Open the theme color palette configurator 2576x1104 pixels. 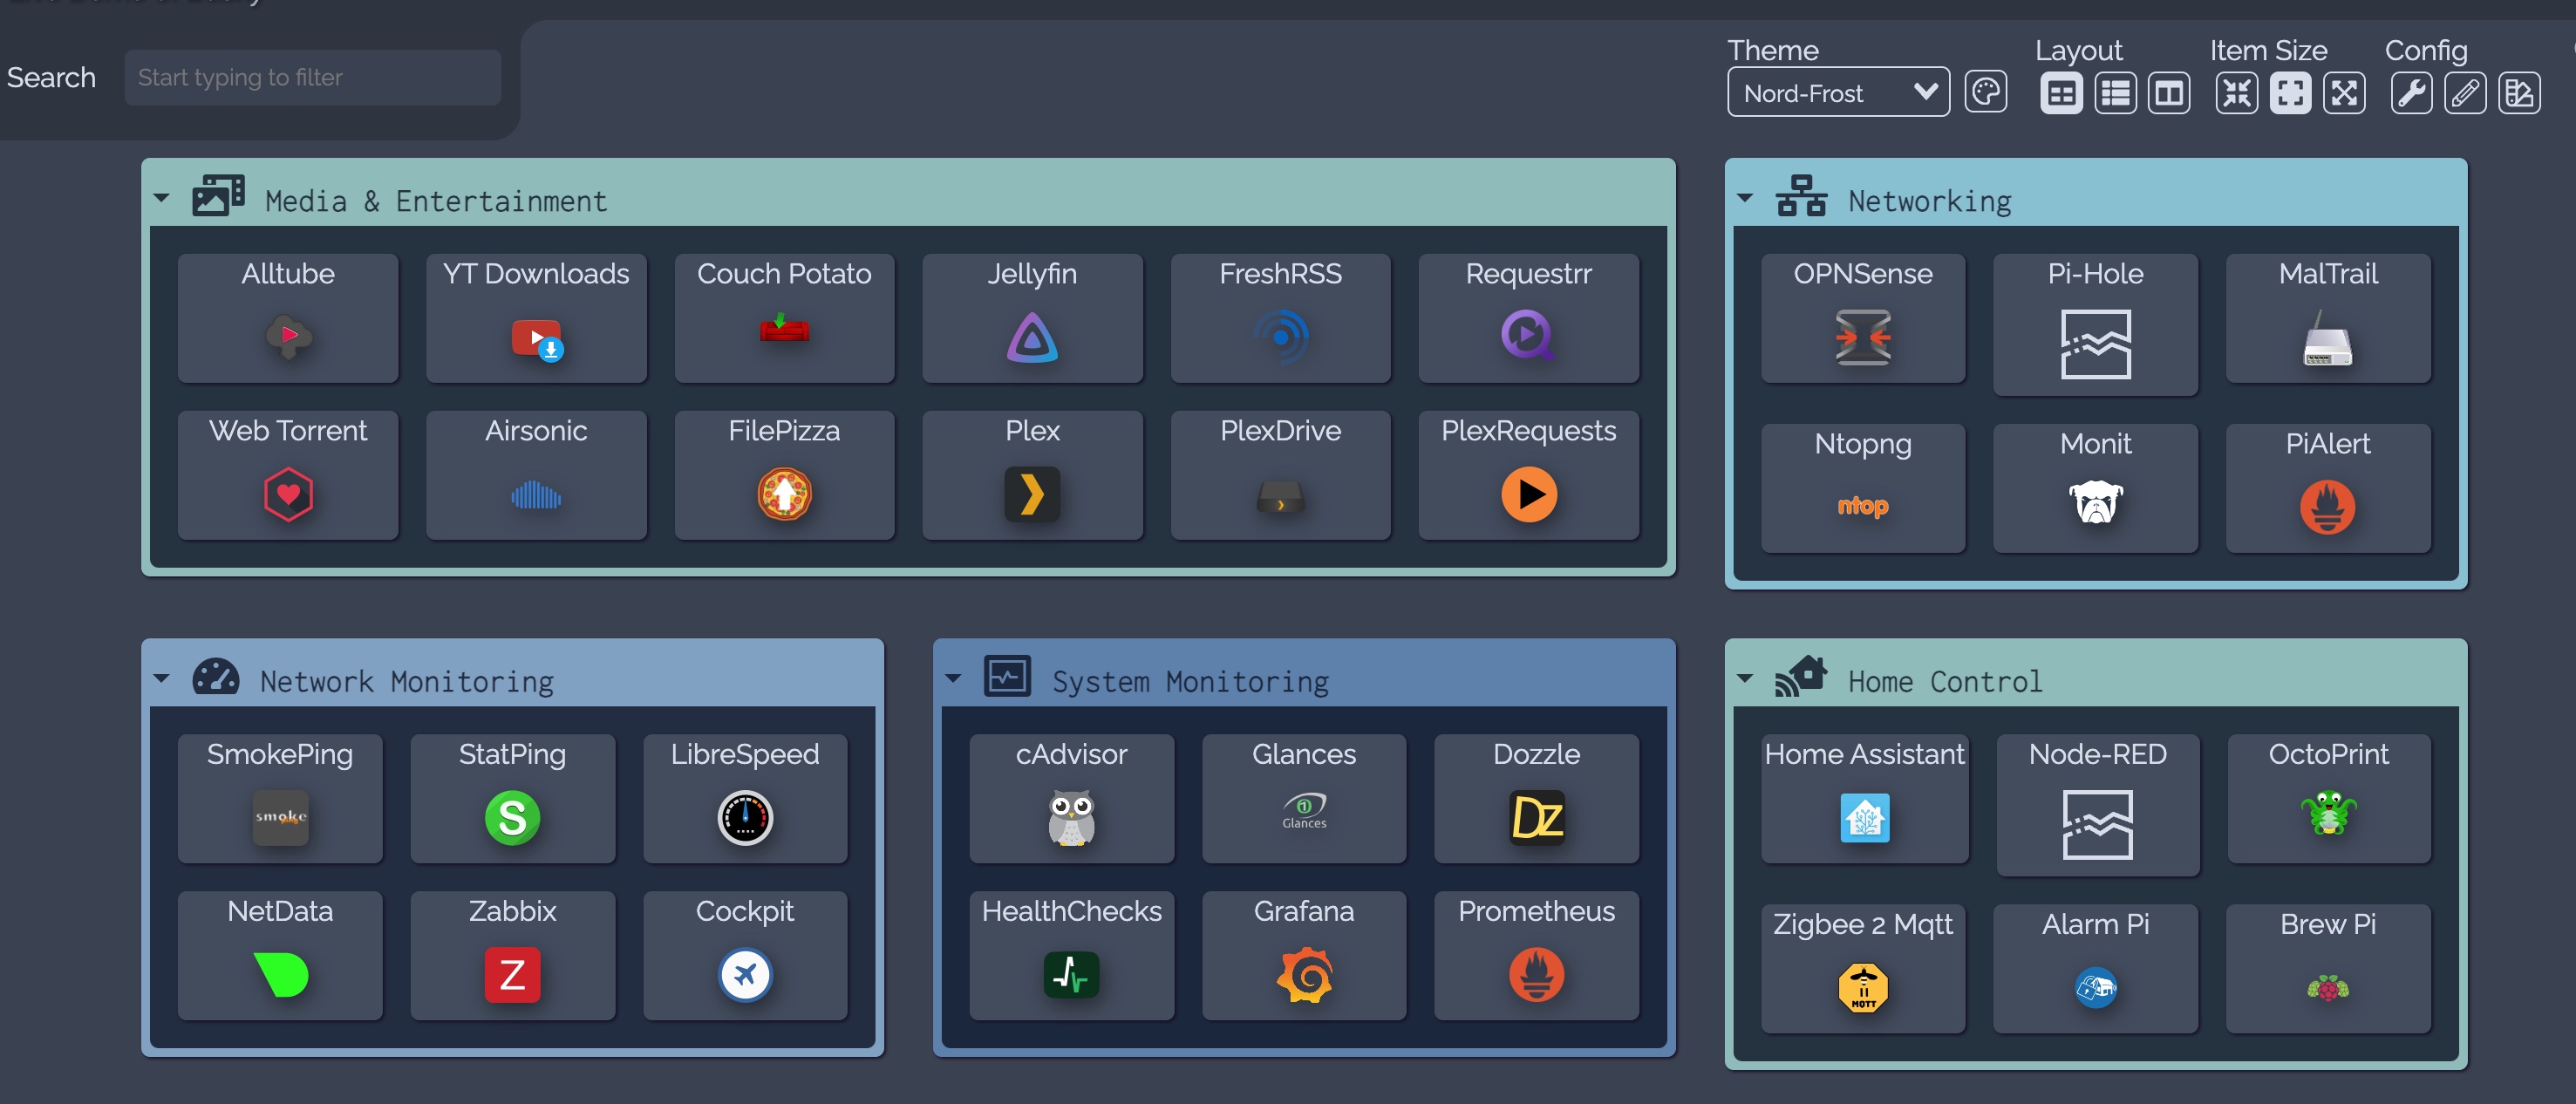click(x=1985, y=92)
